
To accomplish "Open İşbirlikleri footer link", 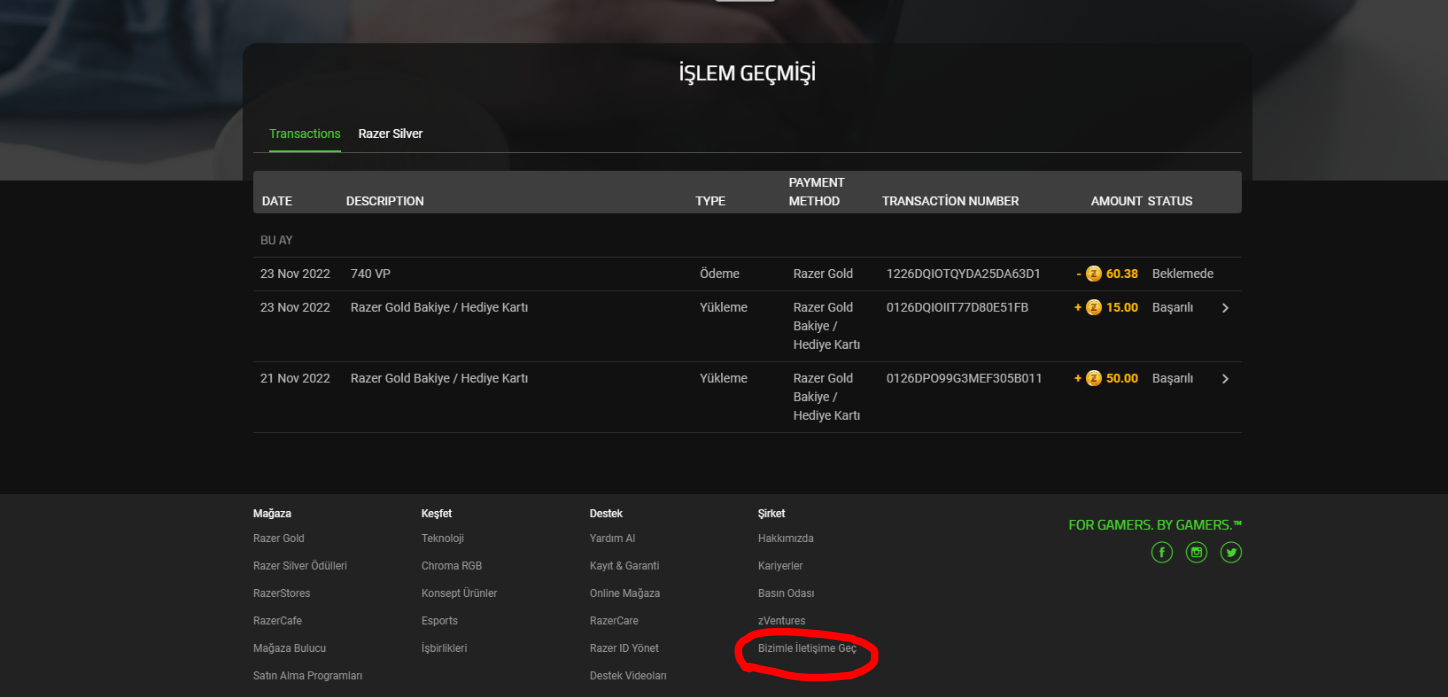I will click(444, 648).
